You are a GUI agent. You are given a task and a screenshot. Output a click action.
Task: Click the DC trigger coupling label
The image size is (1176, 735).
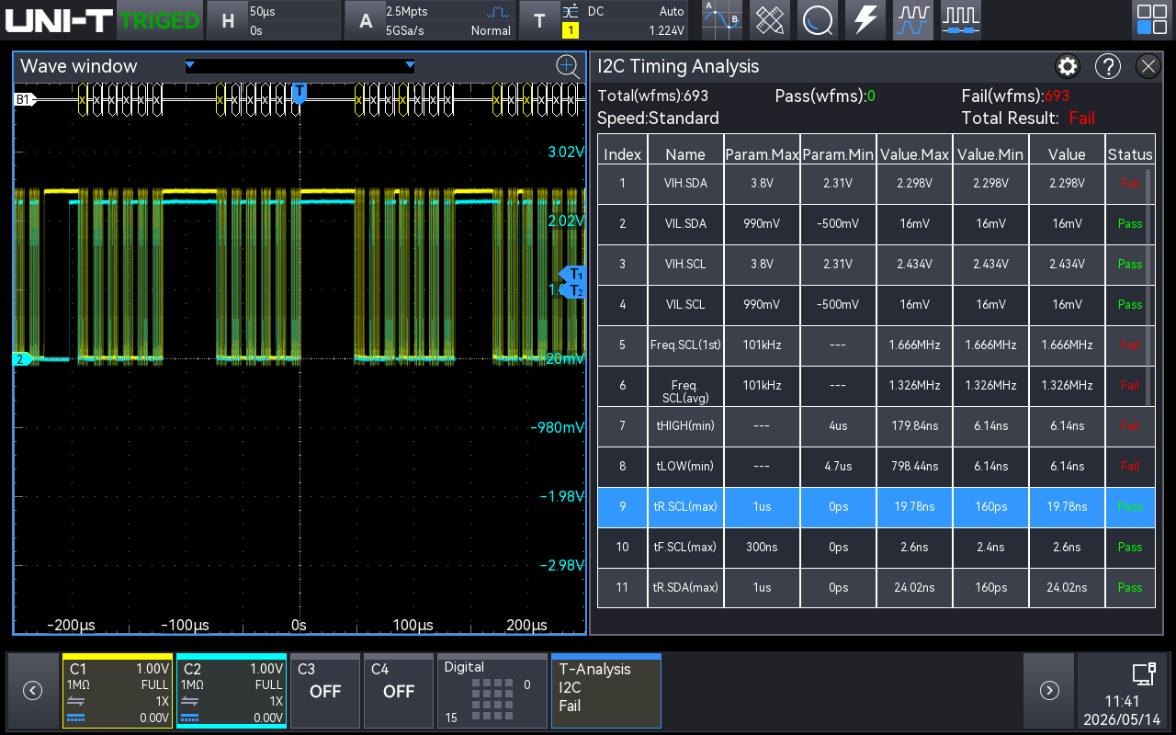coord(596,11)
